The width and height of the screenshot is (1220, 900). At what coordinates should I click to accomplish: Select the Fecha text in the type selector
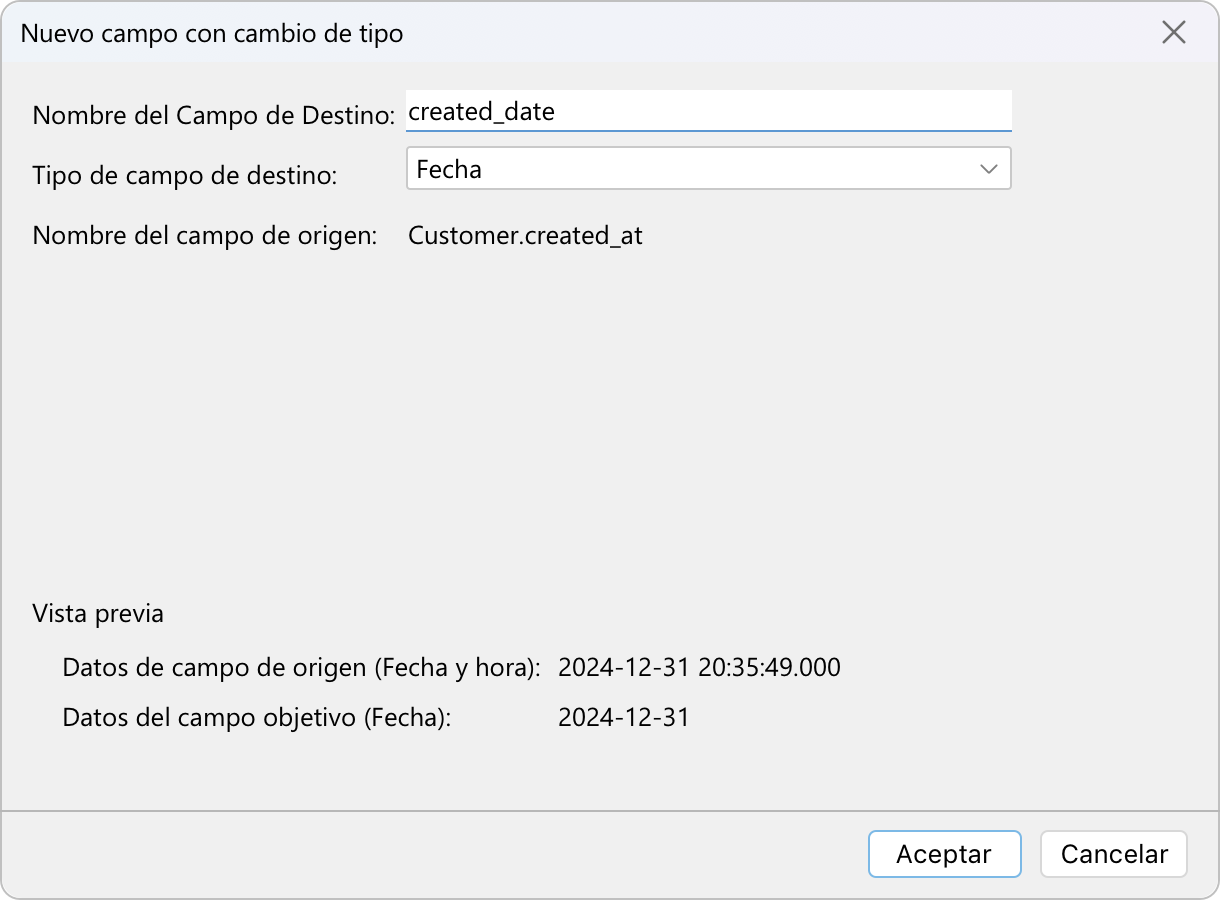449,169
